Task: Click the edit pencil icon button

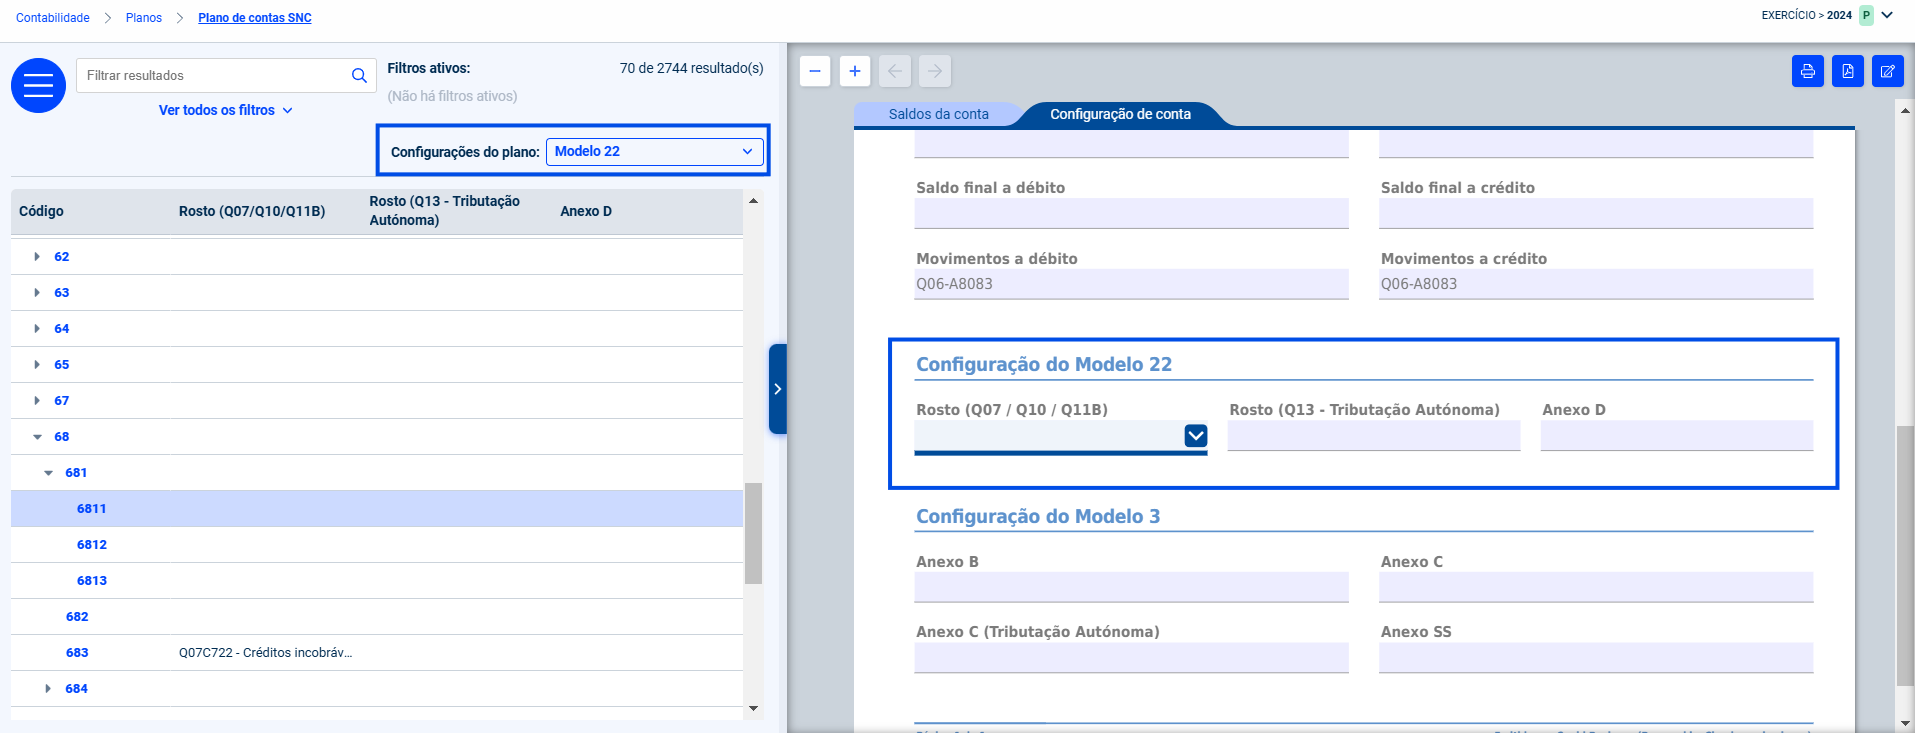Action: tap(1888, 71)
